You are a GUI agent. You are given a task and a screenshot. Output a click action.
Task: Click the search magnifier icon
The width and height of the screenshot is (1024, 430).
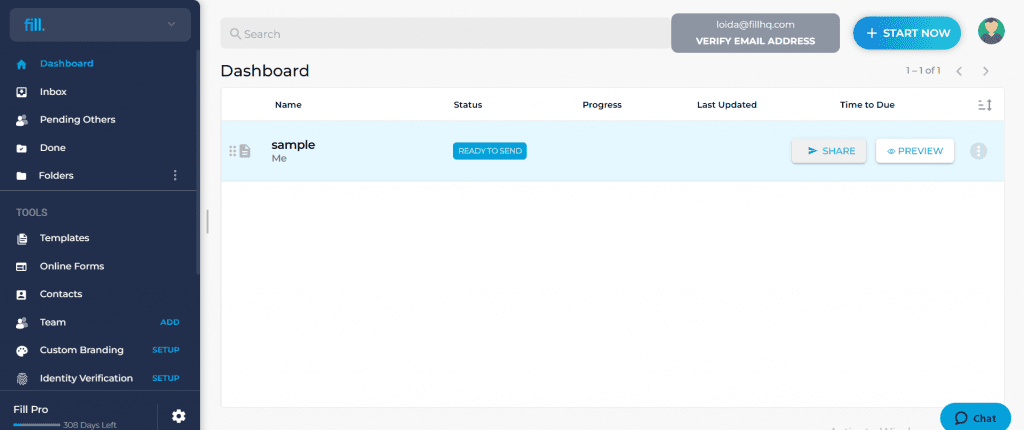point(236,34)
